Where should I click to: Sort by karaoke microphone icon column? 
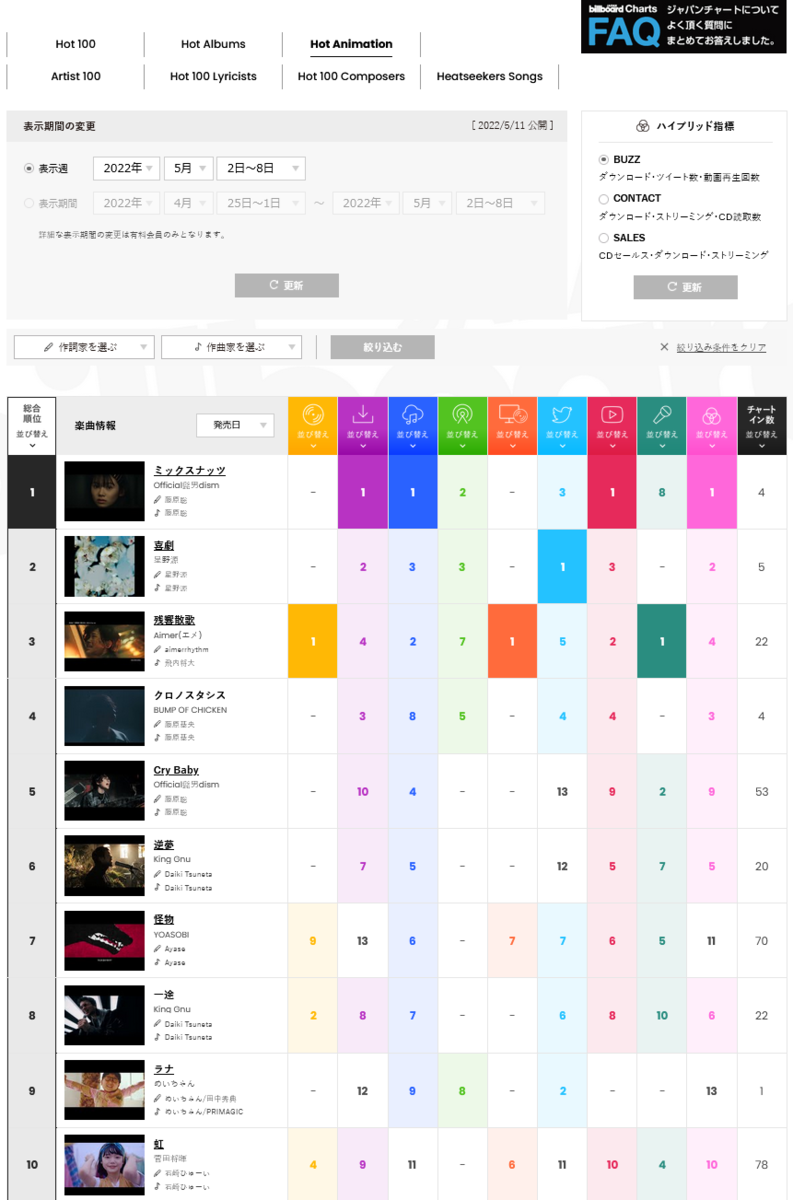click(x=662, y=426)
